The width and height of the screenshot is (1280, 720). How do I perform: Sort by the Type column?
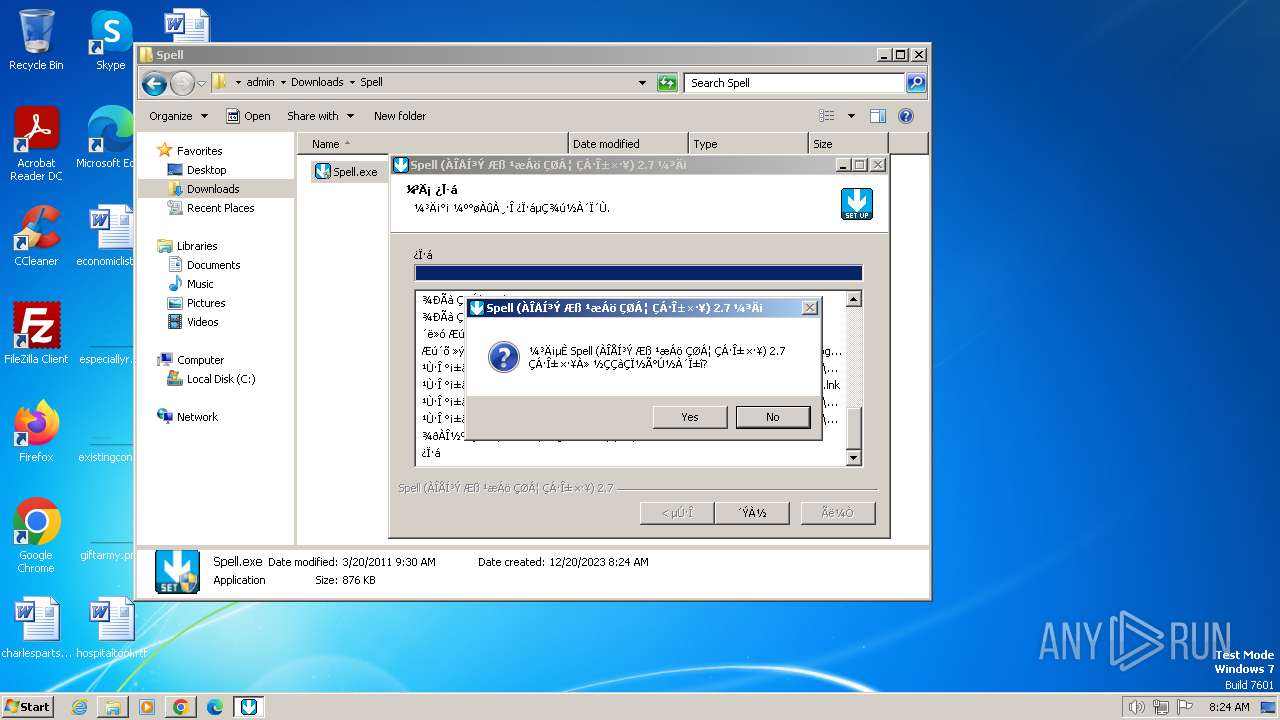748,144
